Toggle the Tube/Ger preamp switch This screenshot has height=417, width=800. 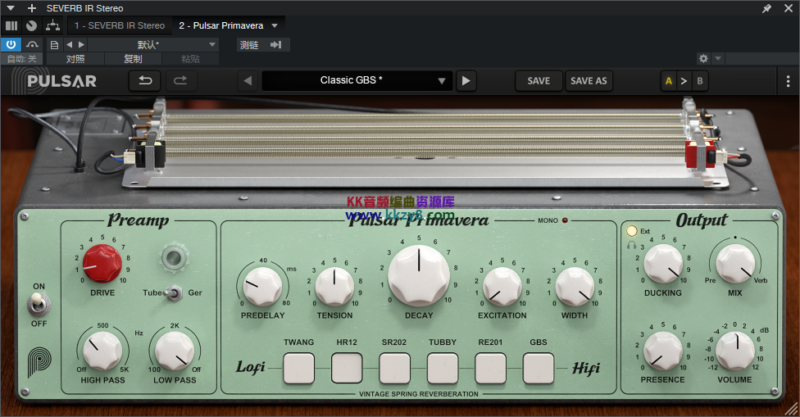click(x=173, y=293)
